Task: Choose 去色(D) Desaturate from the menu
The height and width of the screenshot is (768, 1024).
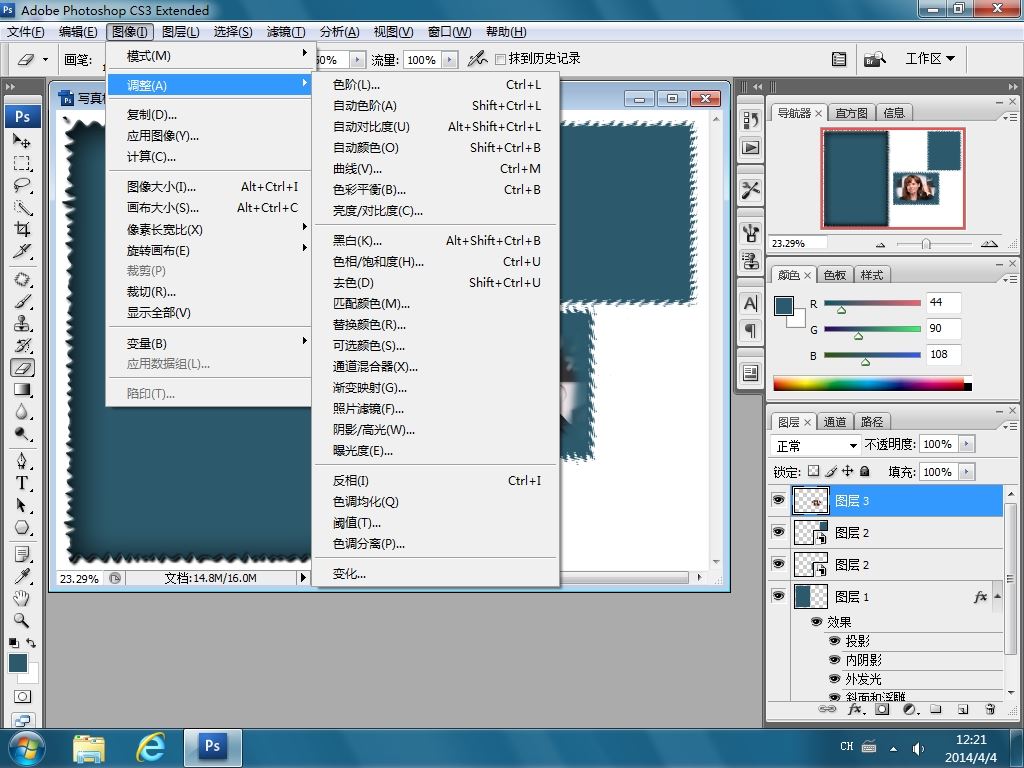Action: click(x=436, y=282)
